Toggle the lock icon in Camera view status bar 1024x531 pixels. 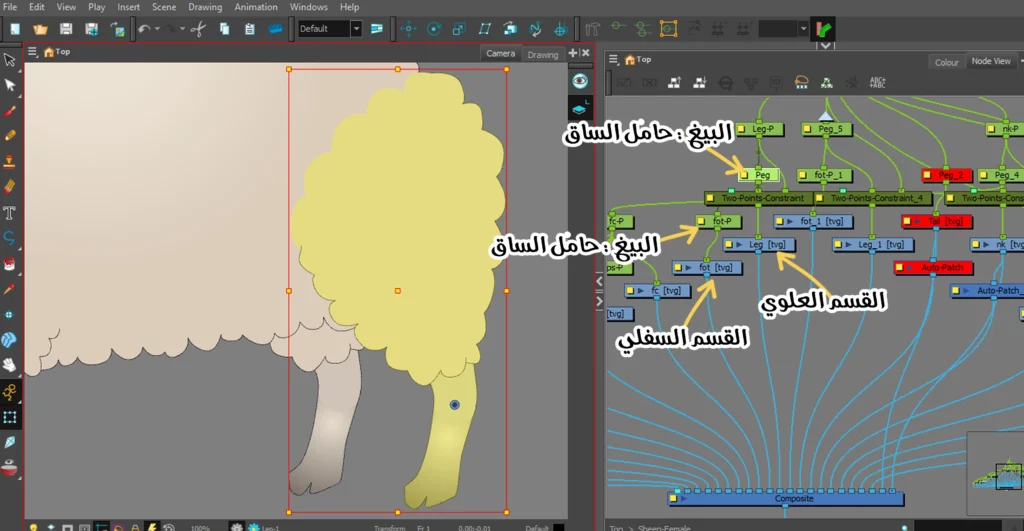coord(135,527)
